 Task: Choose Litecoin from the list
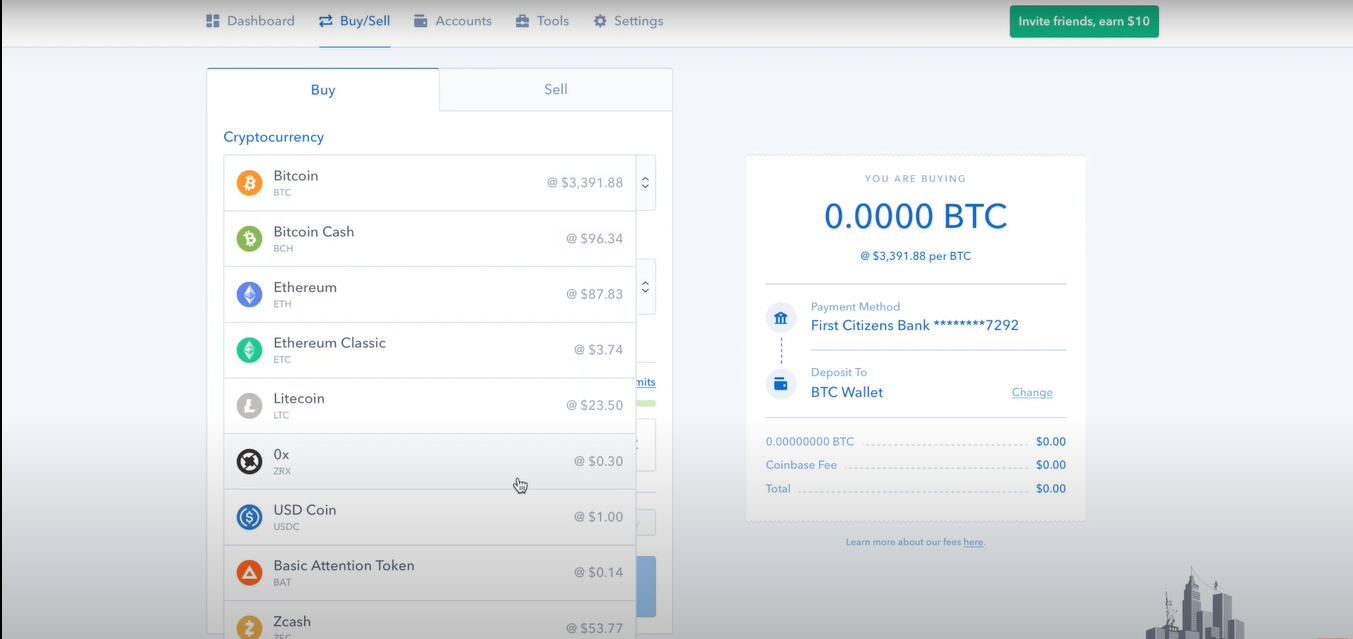point(430,406)
